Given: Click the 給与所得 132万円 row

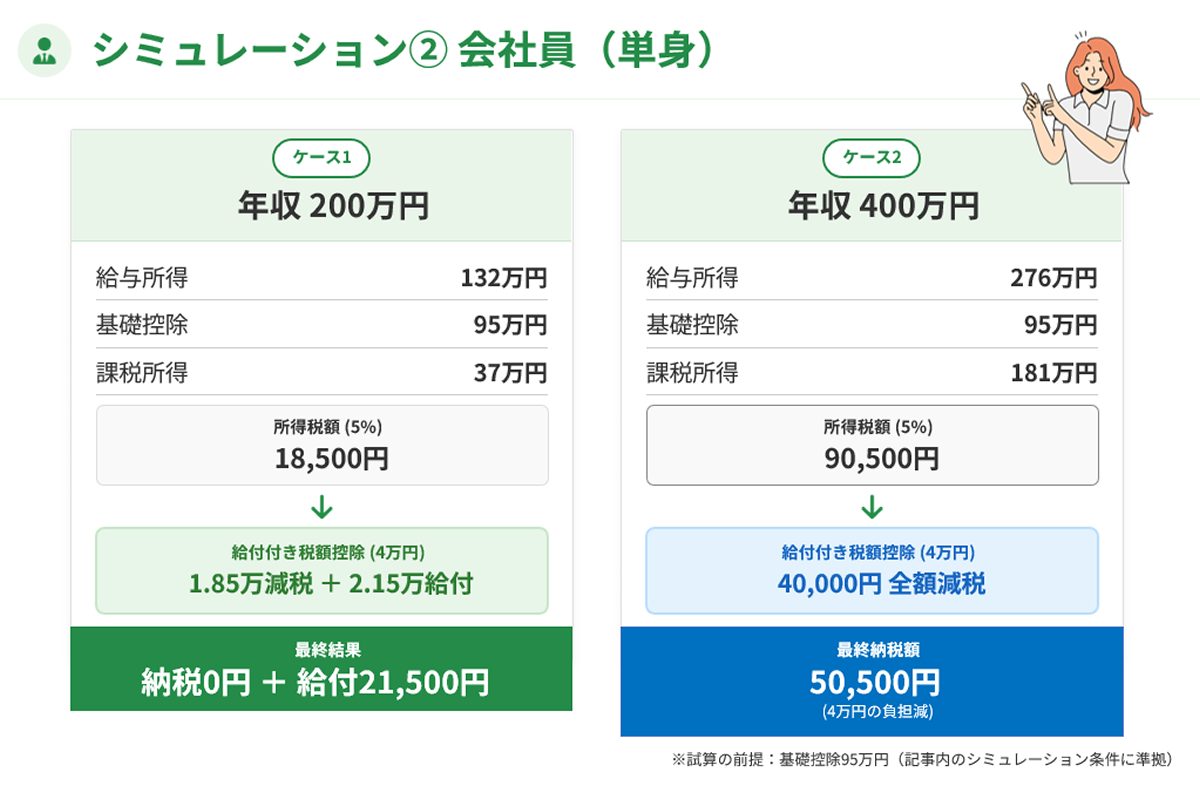Looking at the screenshot, I should pos(322,277).
